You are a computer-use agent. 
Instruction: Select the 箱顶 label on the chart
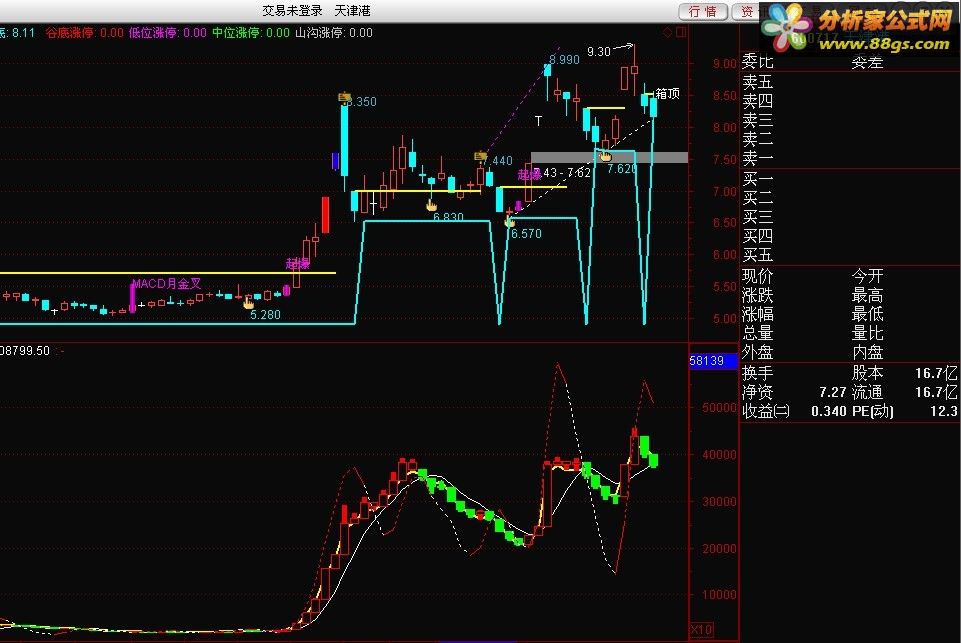pyautogui.click(x=667, y=94)
